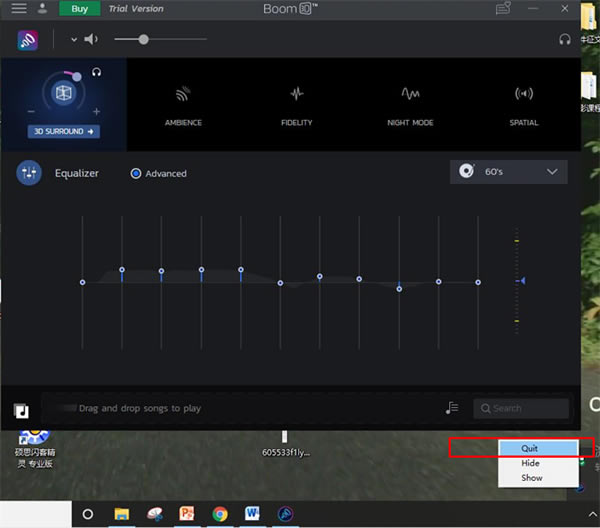Expand the audio output device chevron

click(x=74, y=40)
